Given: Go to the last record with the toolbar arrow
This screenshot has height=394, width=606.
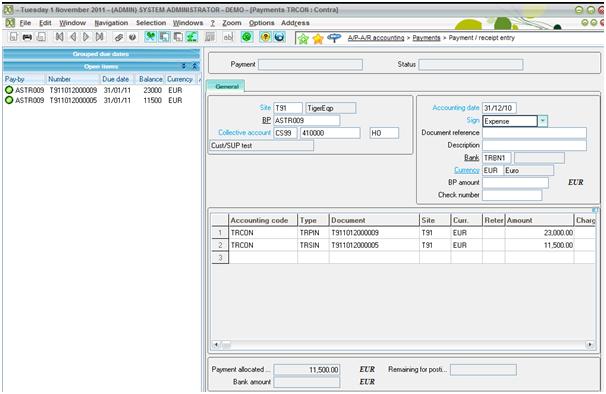Looking at the screenshot, I should (x=99, y=37).
